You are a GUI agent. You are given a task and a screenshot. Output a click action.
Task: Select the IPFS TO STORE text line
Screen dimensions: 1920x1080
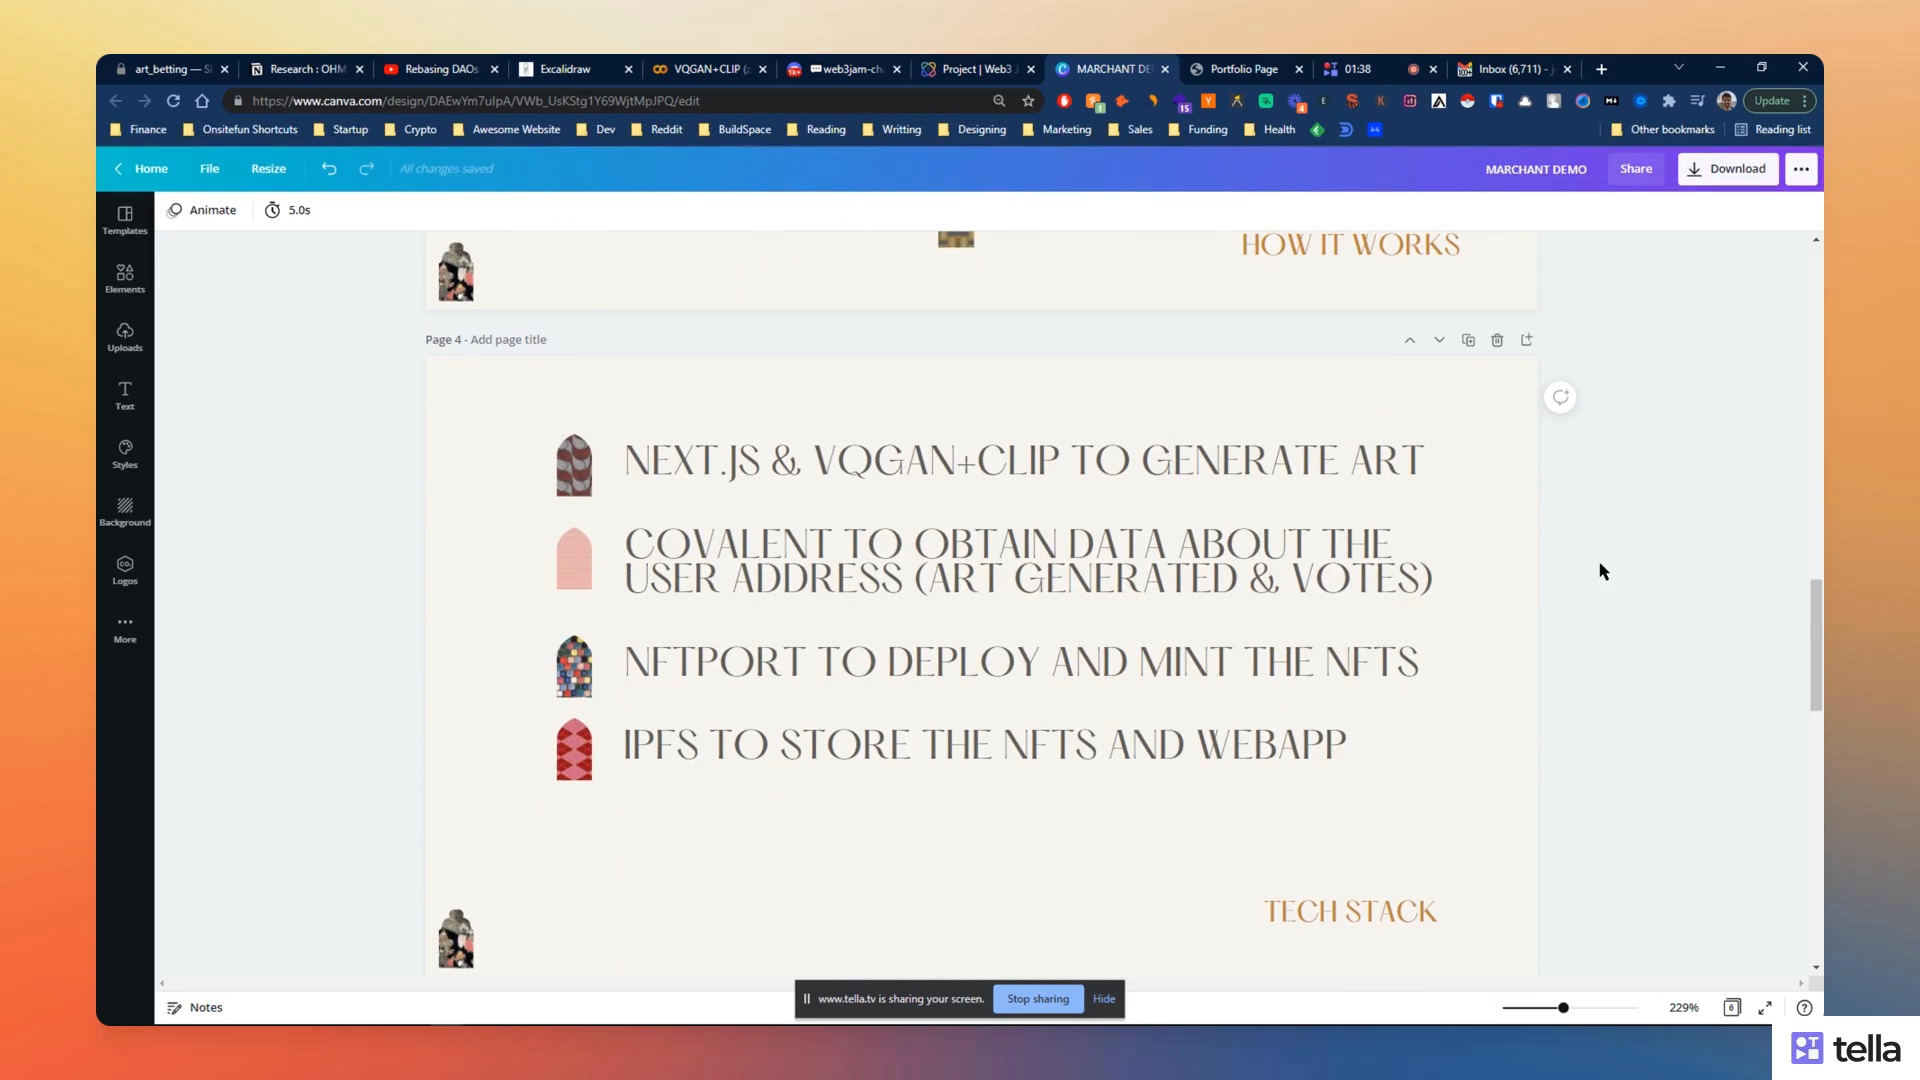pos(985,745)
